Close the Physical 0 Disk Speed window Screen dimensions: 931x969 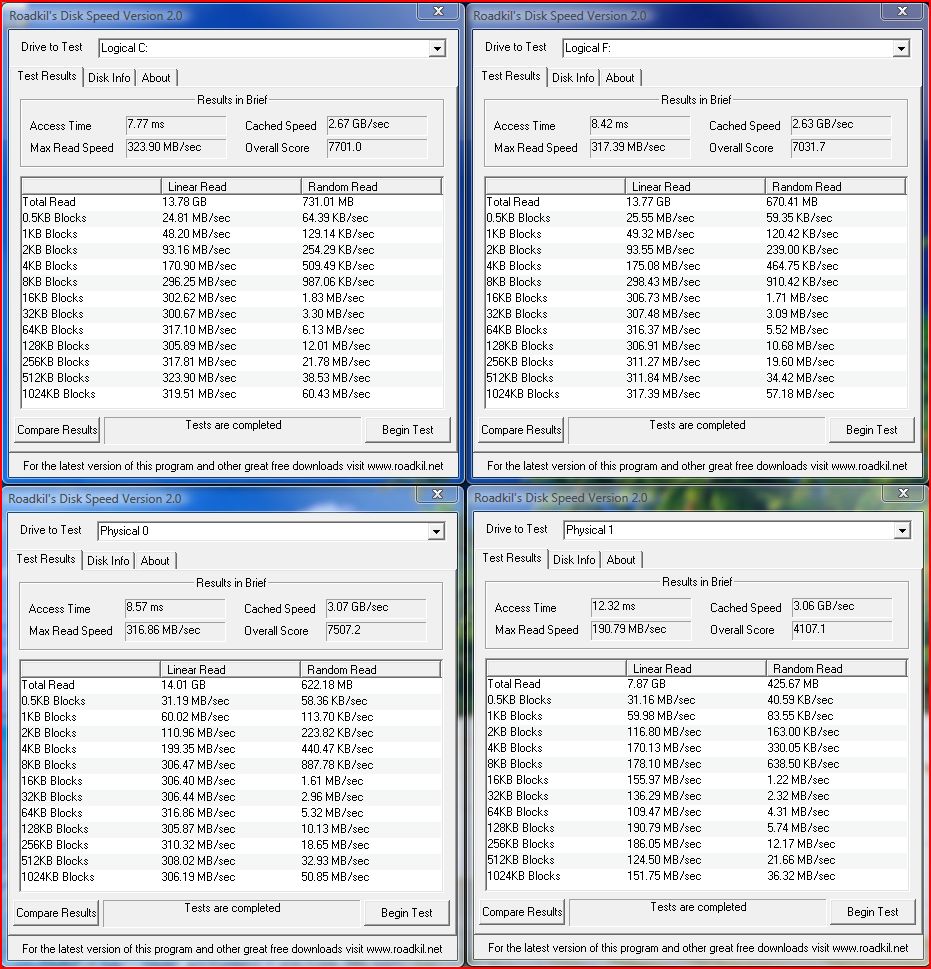[437, 494]
